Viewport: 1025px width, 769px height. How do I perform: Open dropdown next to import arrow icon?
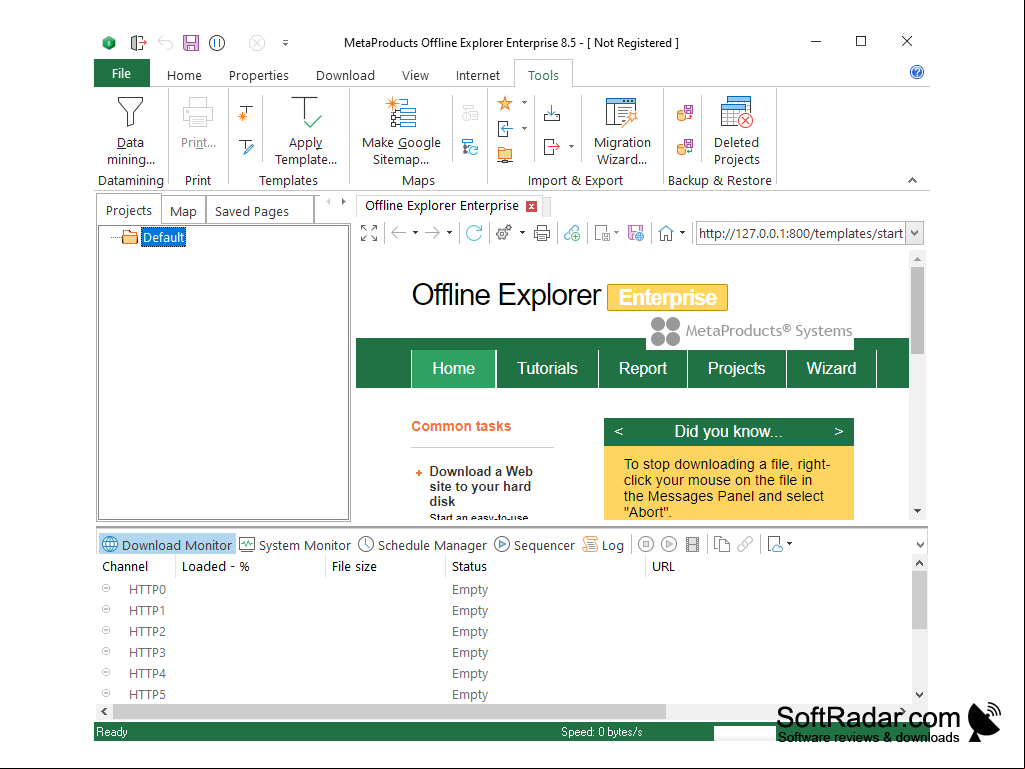point(524,128)
